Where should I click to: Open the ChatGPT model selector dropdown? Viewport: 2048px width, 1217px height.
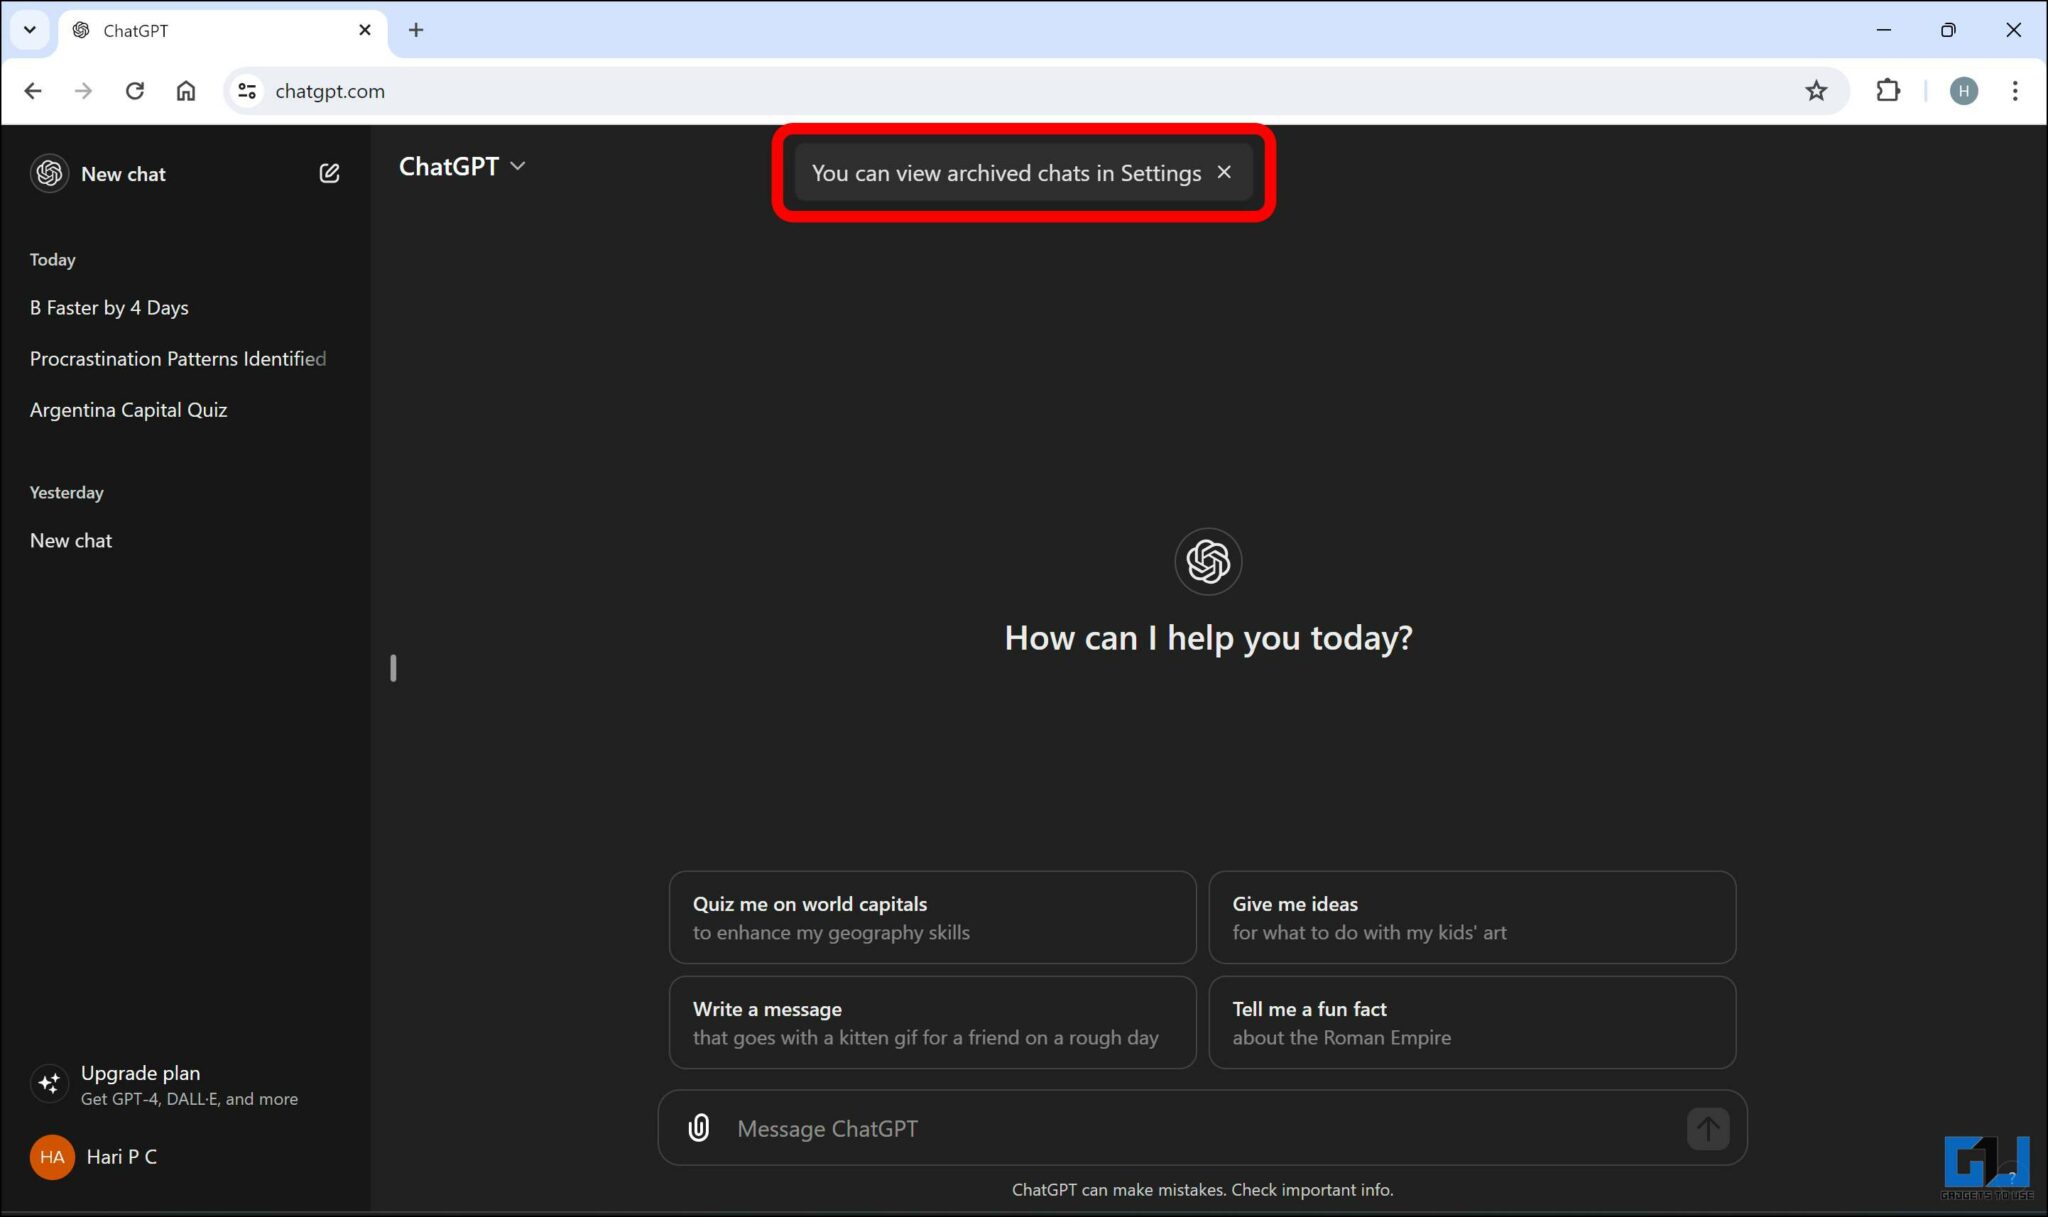point(518,166)
